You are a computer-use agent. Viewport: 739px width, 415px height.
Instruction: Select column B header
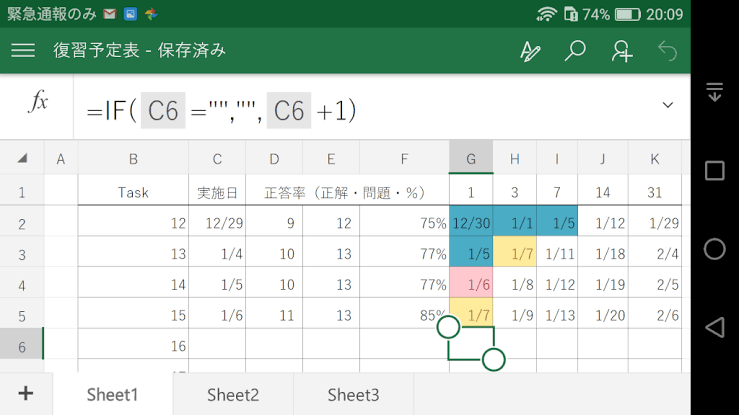[x=133, y=159]
